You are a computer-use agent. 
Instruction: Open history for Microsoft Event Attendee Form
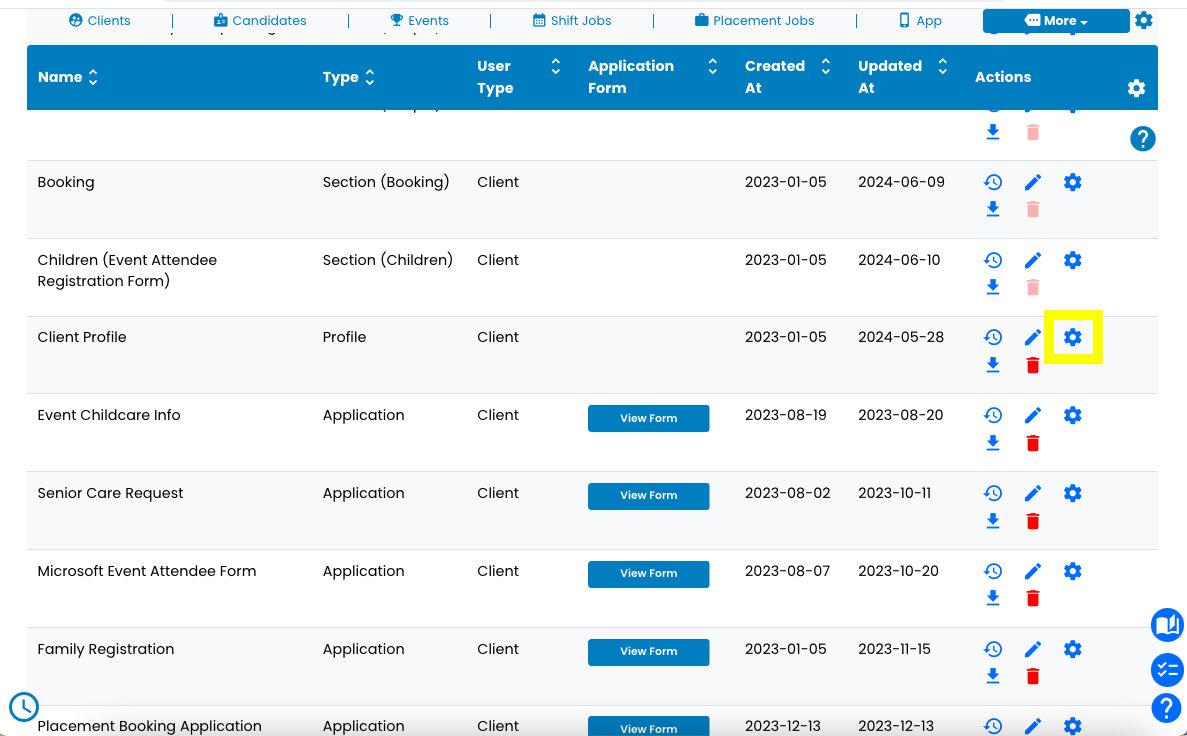click(x=992, y=572)
